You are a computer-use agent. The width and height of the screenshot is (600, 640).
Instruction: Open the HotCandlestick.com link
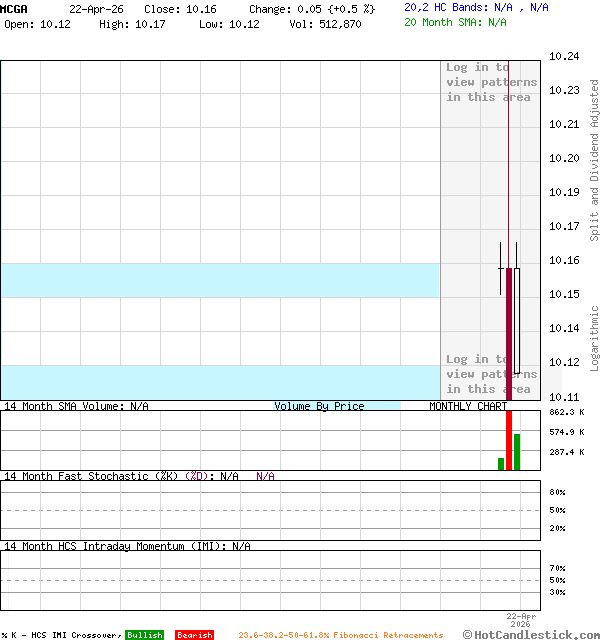[531, 634]
